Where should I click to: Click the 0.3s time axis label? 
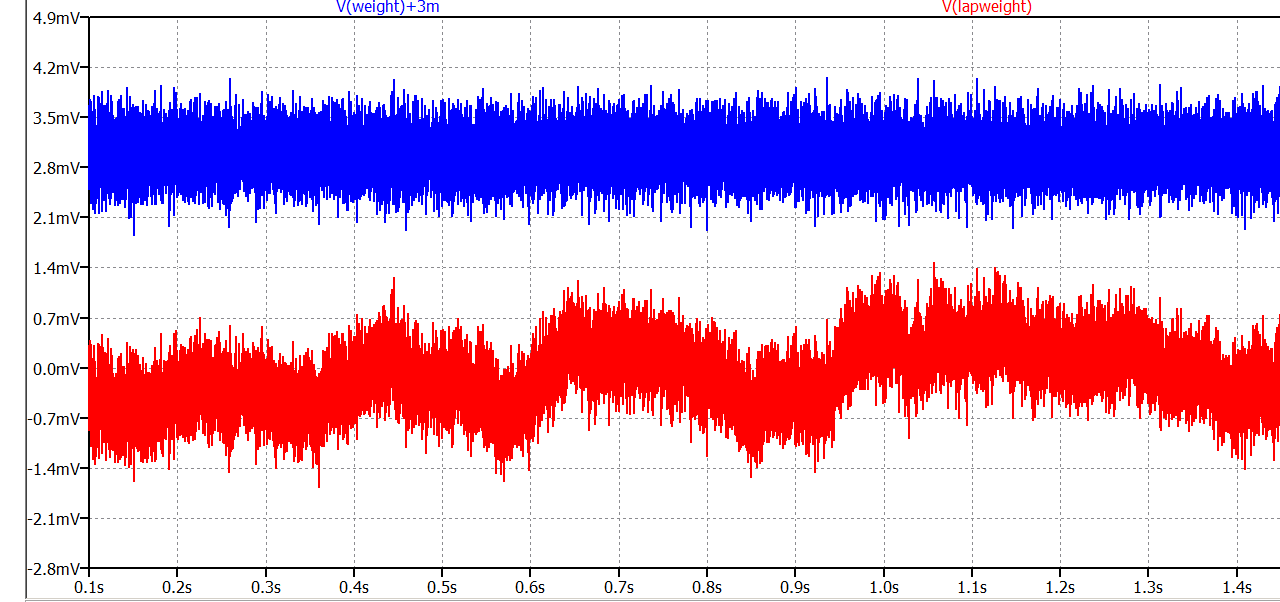click(x=266, y=586)
